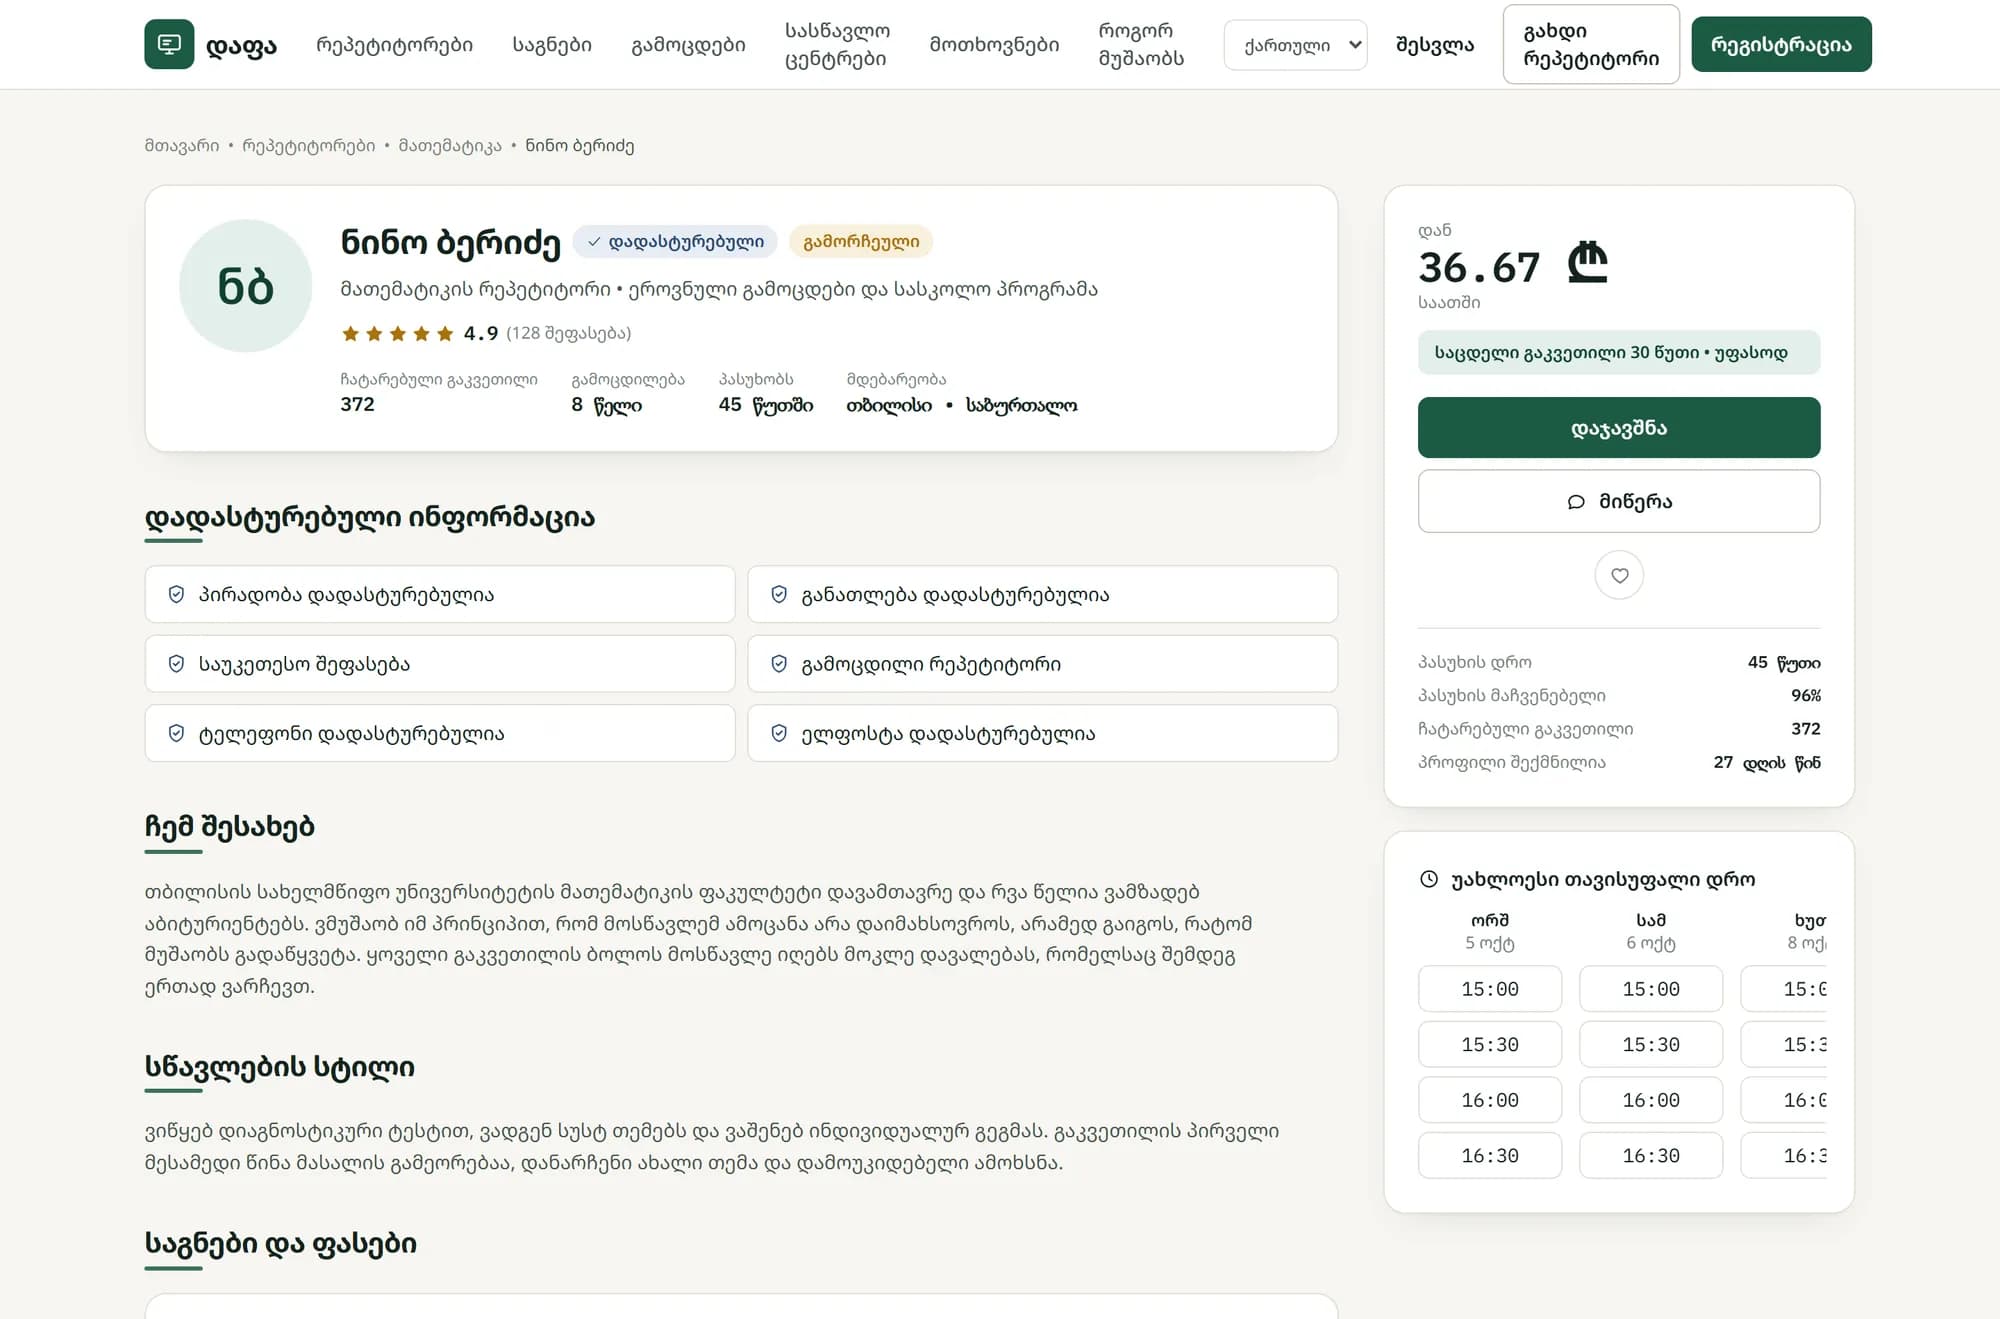This screenshot has height=1319, width=2000.
Task: Click the (128 შეფასება) reviews text
Action: [568, 333]
